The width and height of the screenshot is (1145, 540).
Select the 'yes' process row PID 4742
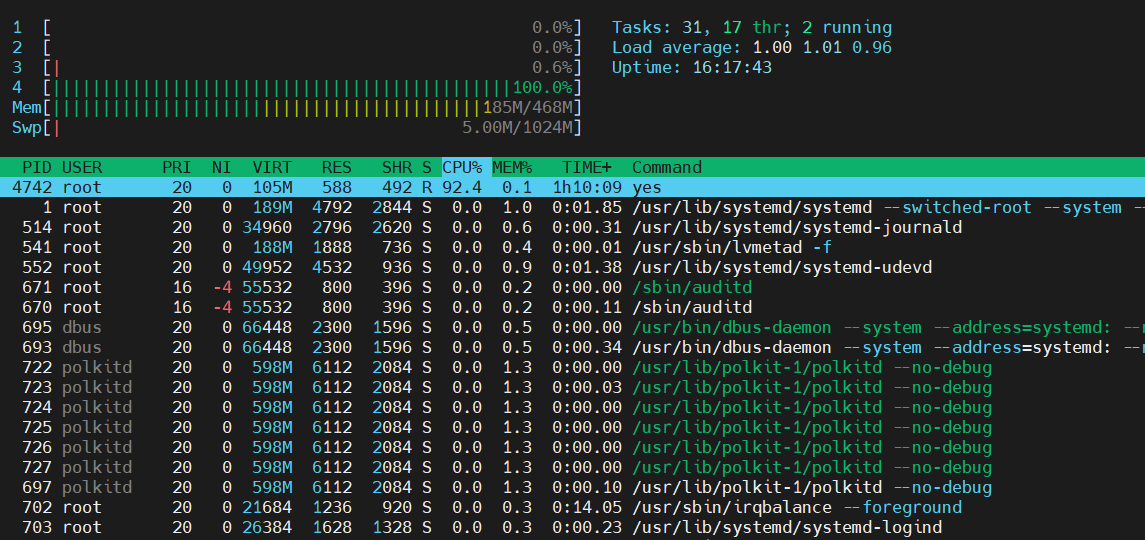click(572, 187)
